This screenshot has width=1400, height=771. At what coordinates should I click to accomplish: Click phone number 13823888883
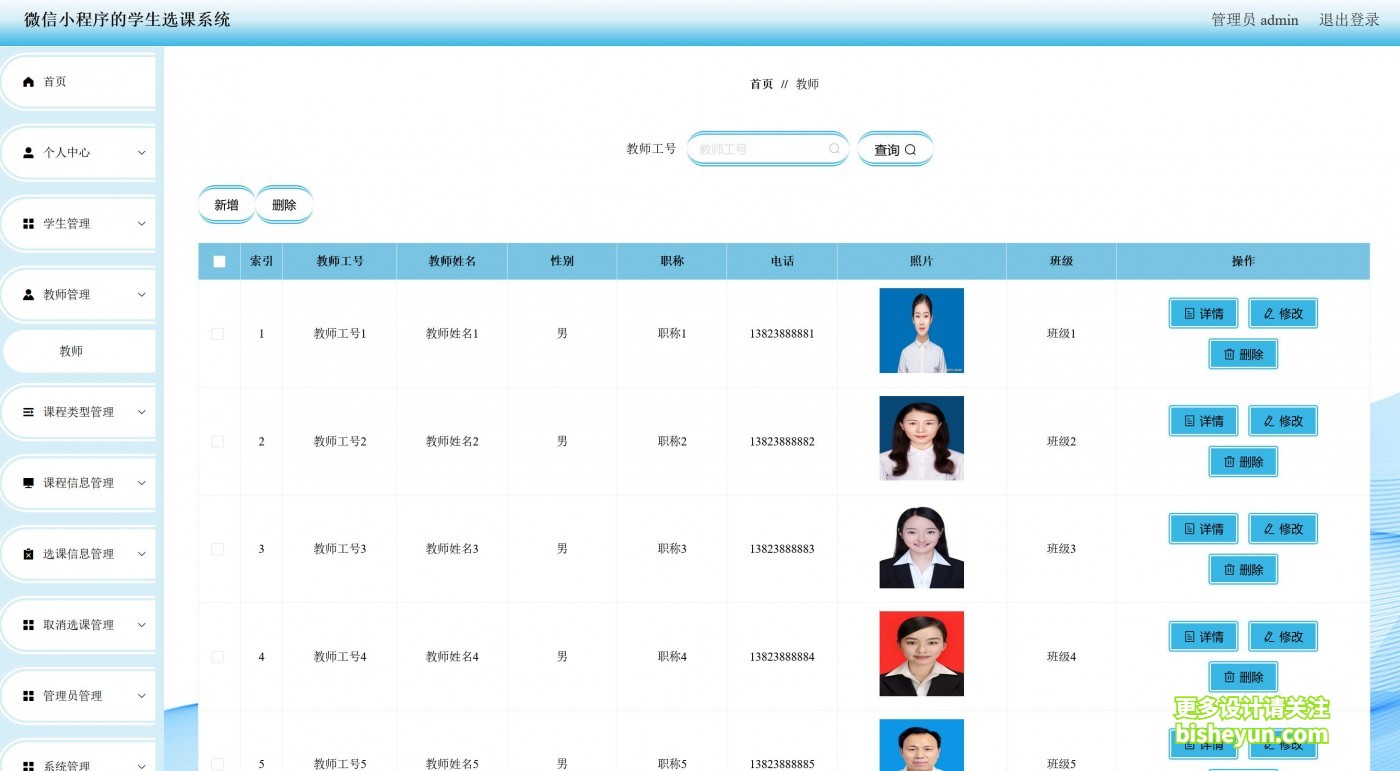click(782, 549)
